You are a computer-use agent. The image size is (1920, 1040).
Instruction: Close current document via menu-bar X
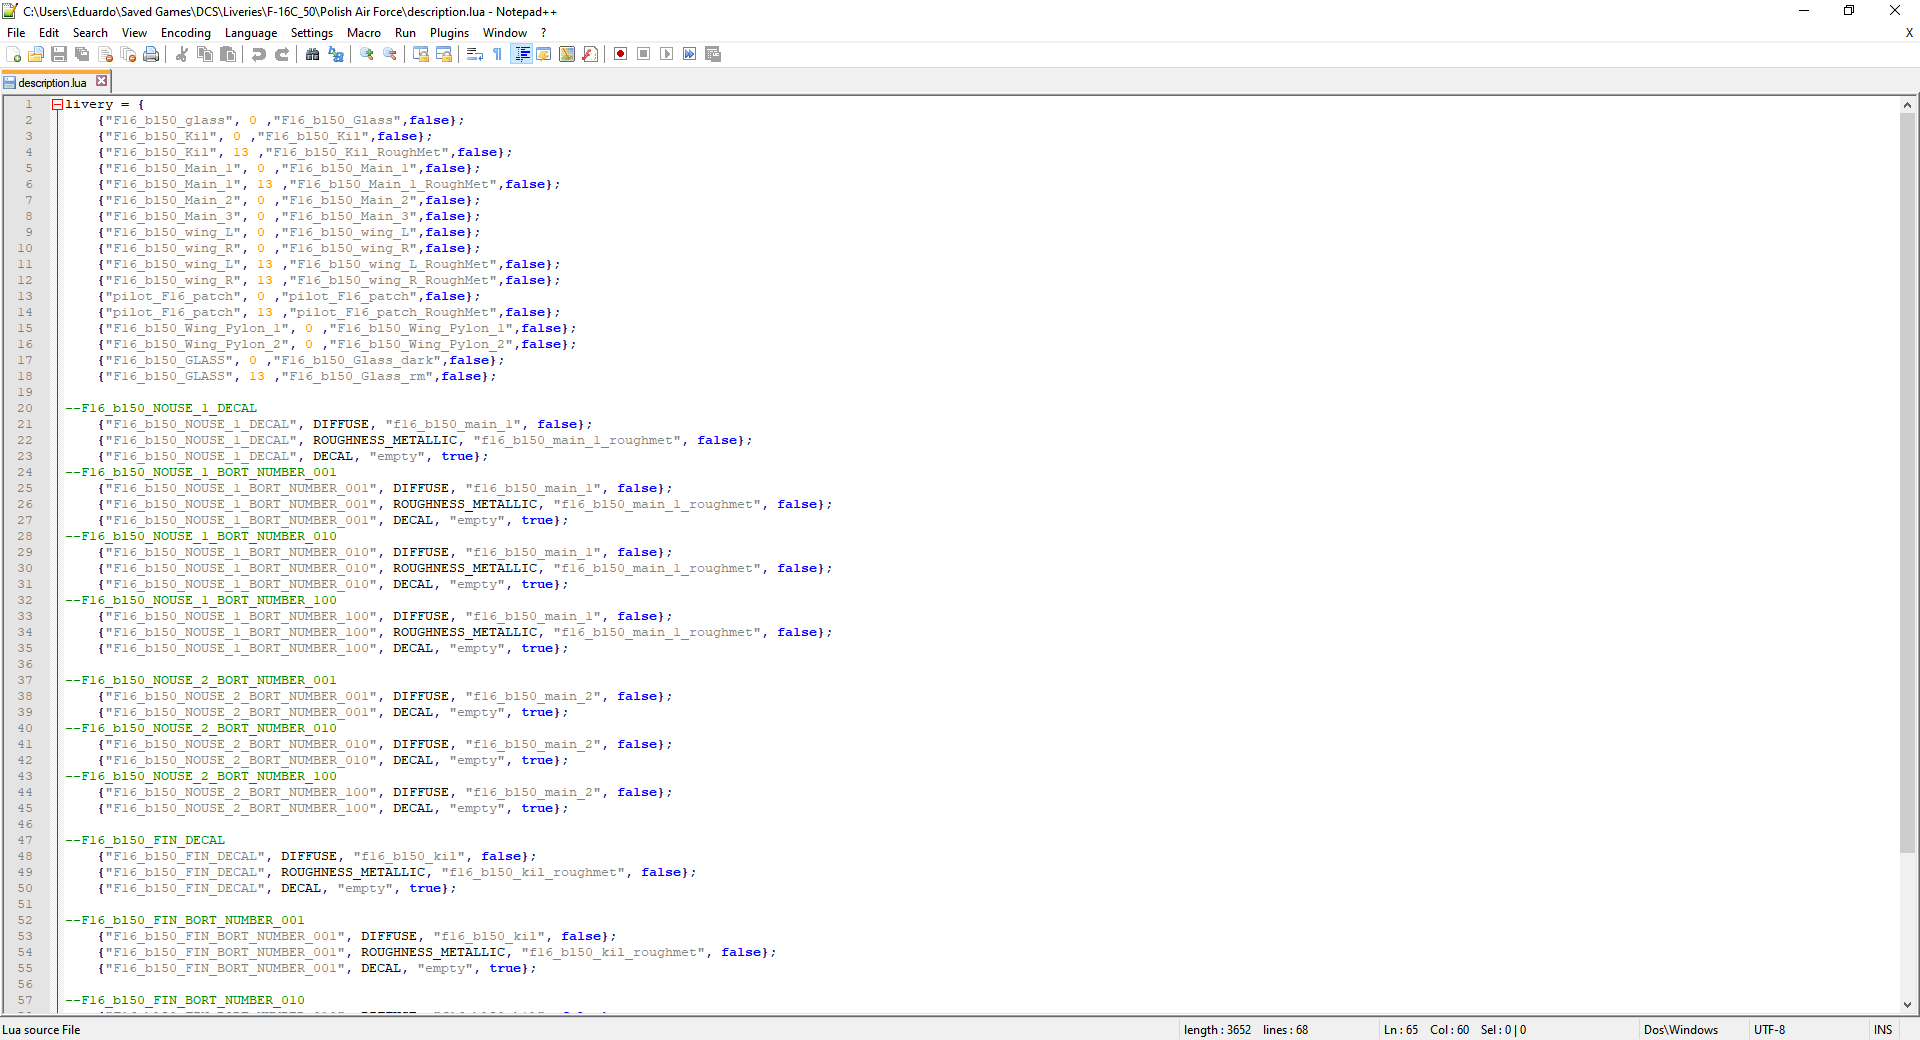[x=1909, y=33]
